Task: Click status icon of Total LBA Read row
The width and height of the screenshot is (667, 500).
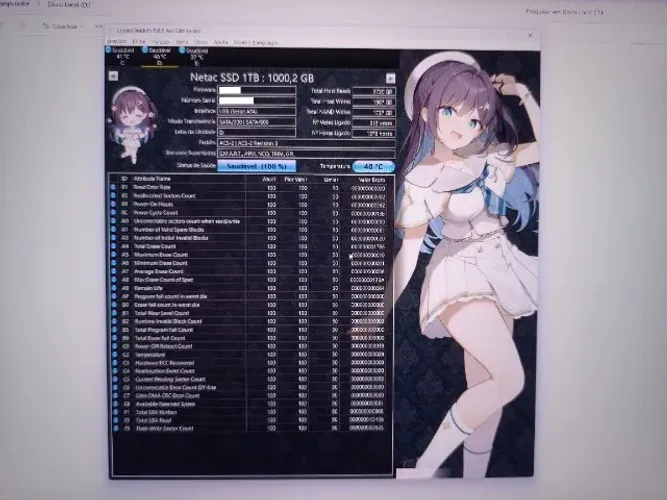Action: (116, 420)
